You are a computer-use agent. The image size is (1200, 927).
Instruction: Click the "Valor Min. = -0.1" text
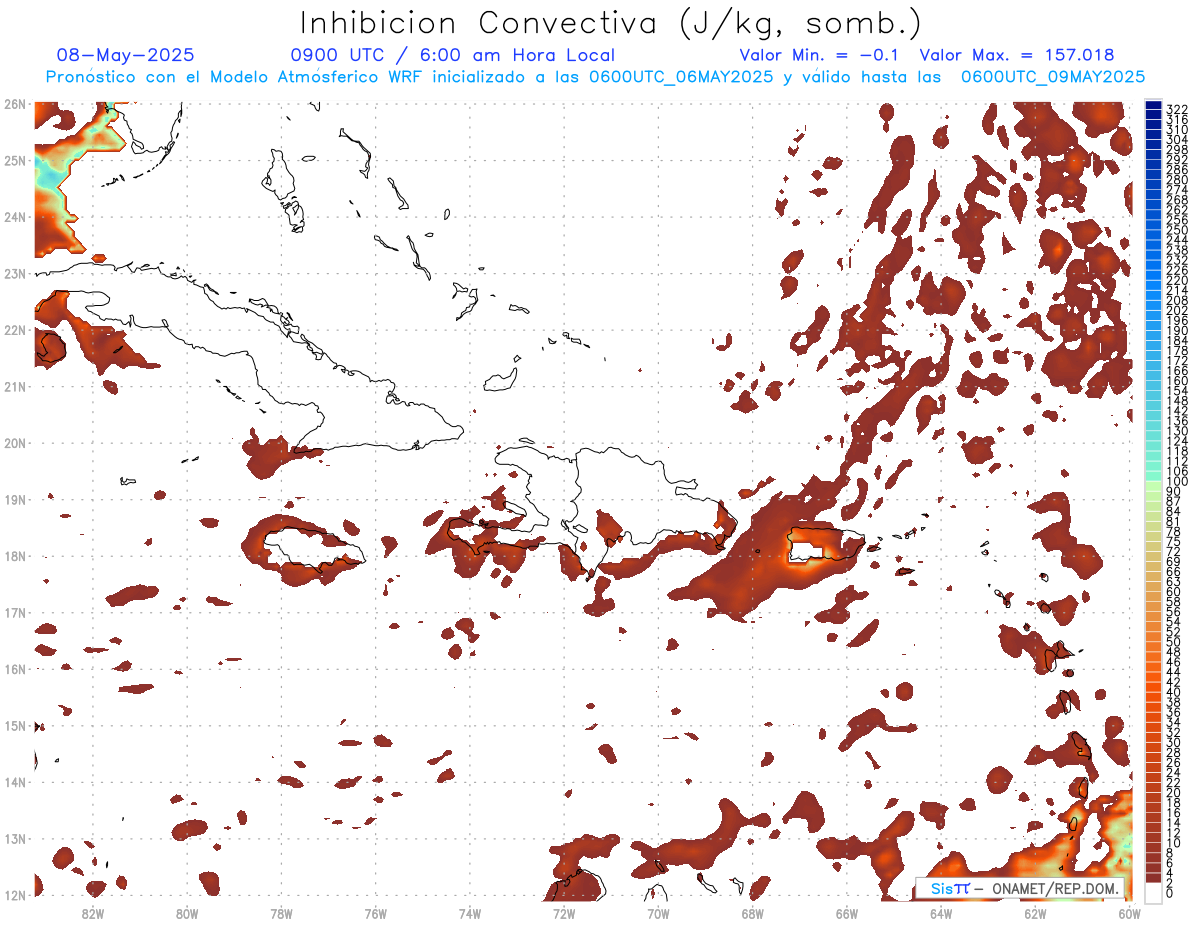(821, 55)
